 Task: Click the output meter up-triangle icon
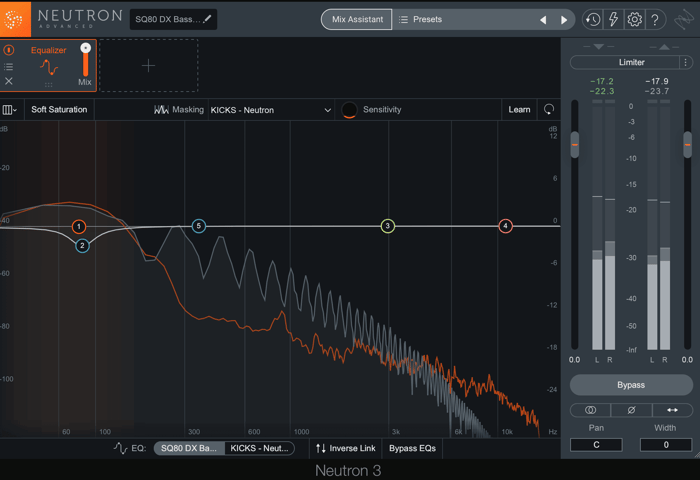click(x=664, y=46)
